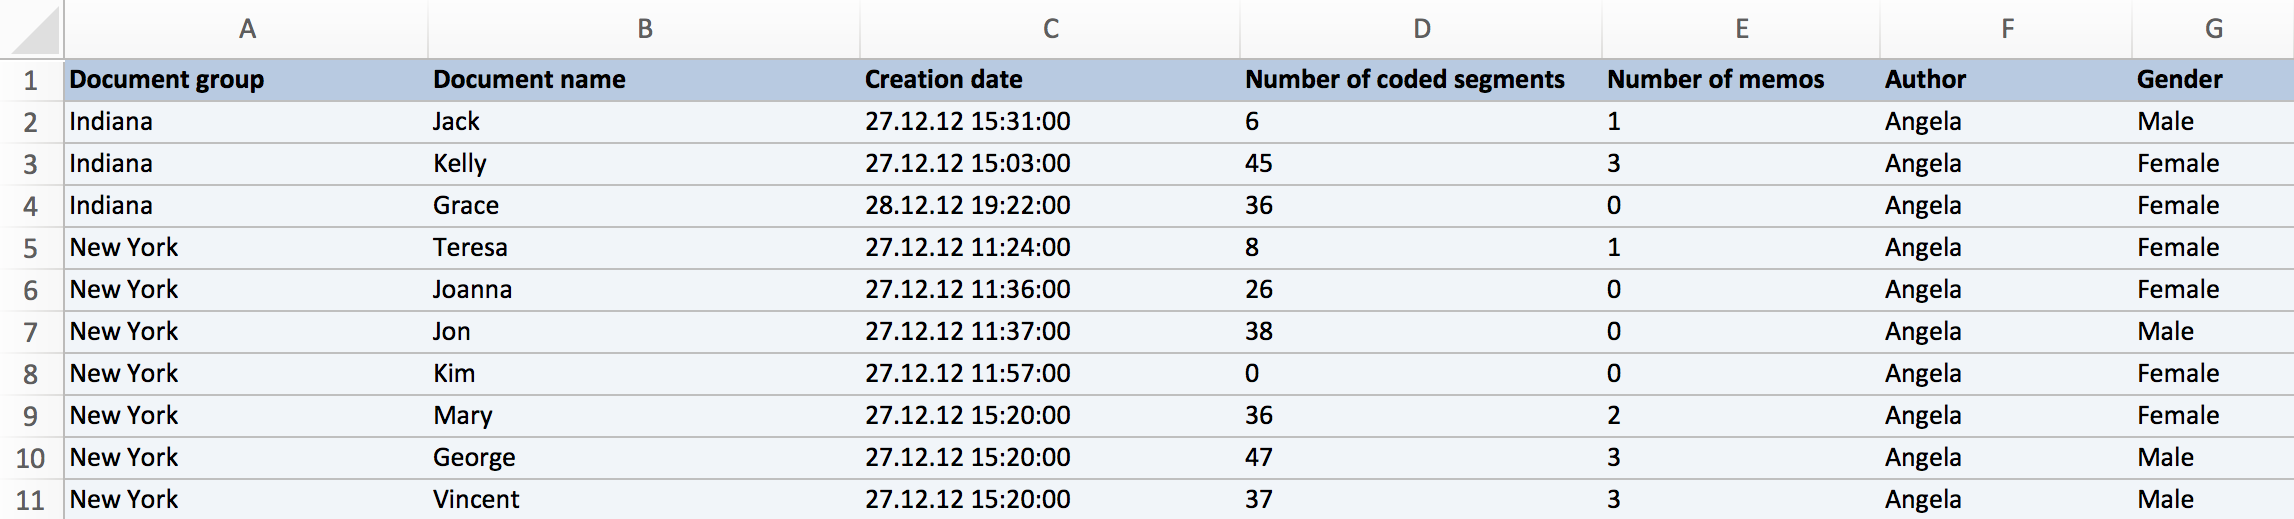The height and width of the screenshot is (519, 2294).
Task: Click the "Number of memos" header cell
Action: click(x=1741, y=80)
